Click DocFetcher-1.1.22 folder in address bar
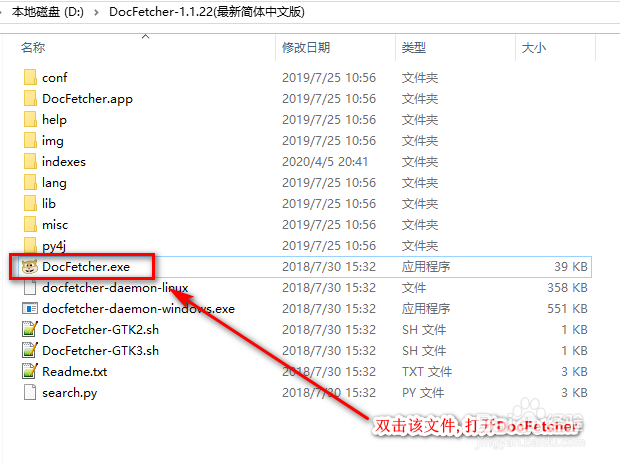This screenshot has width=620, height=464. [x=207, y=12]
